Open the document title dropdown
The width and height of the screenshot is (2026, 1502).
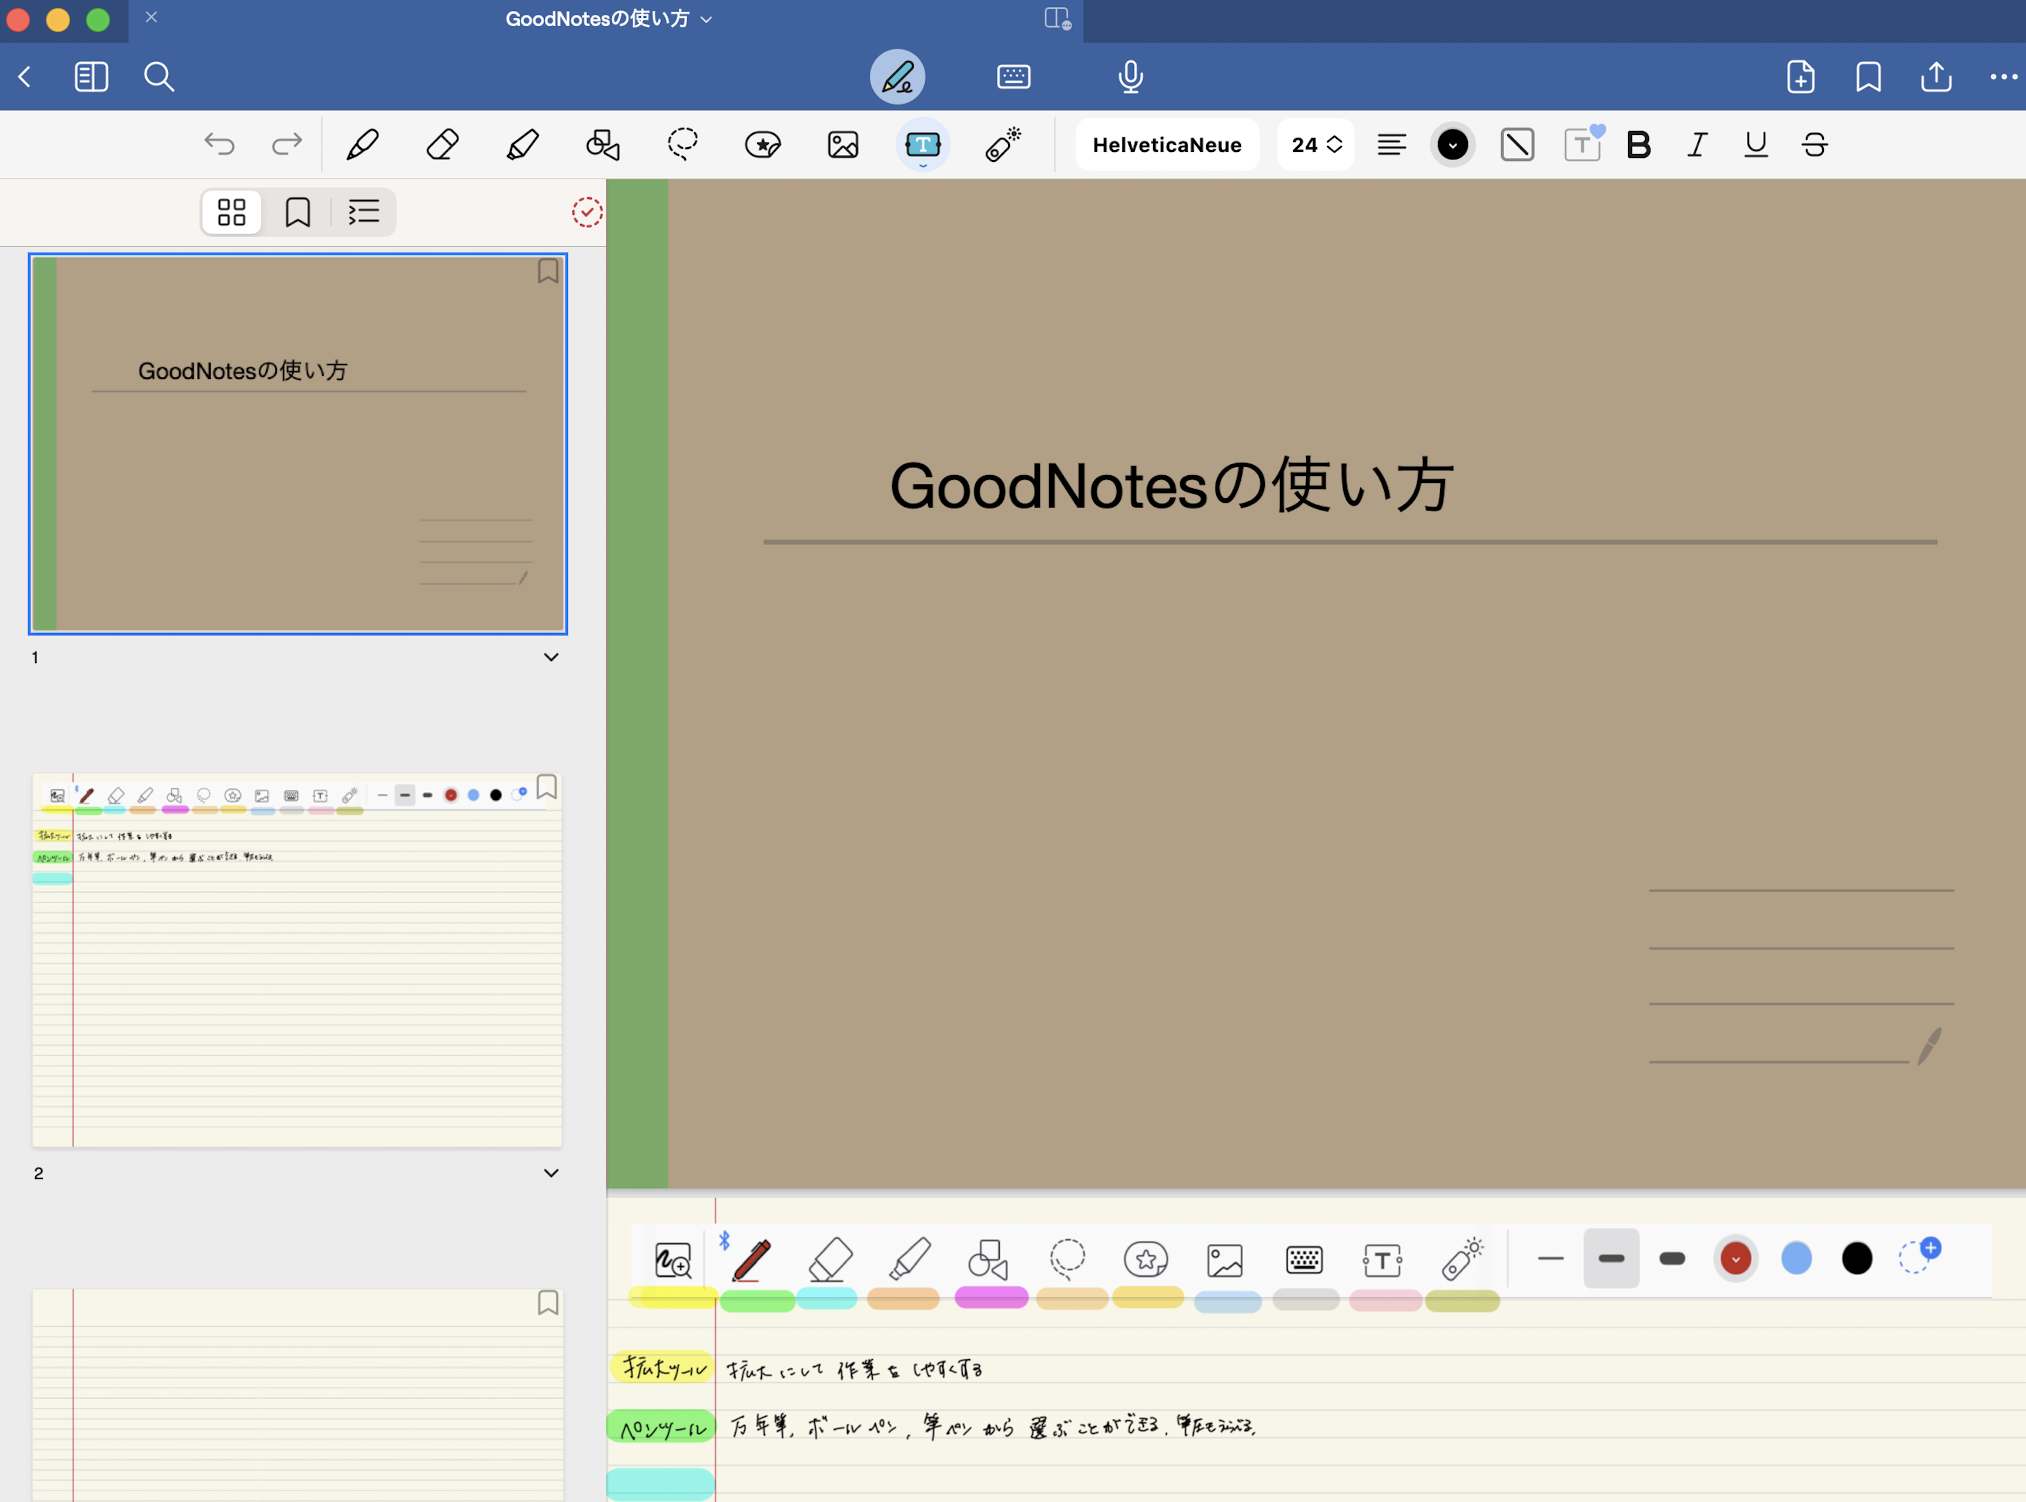(608, 19)
